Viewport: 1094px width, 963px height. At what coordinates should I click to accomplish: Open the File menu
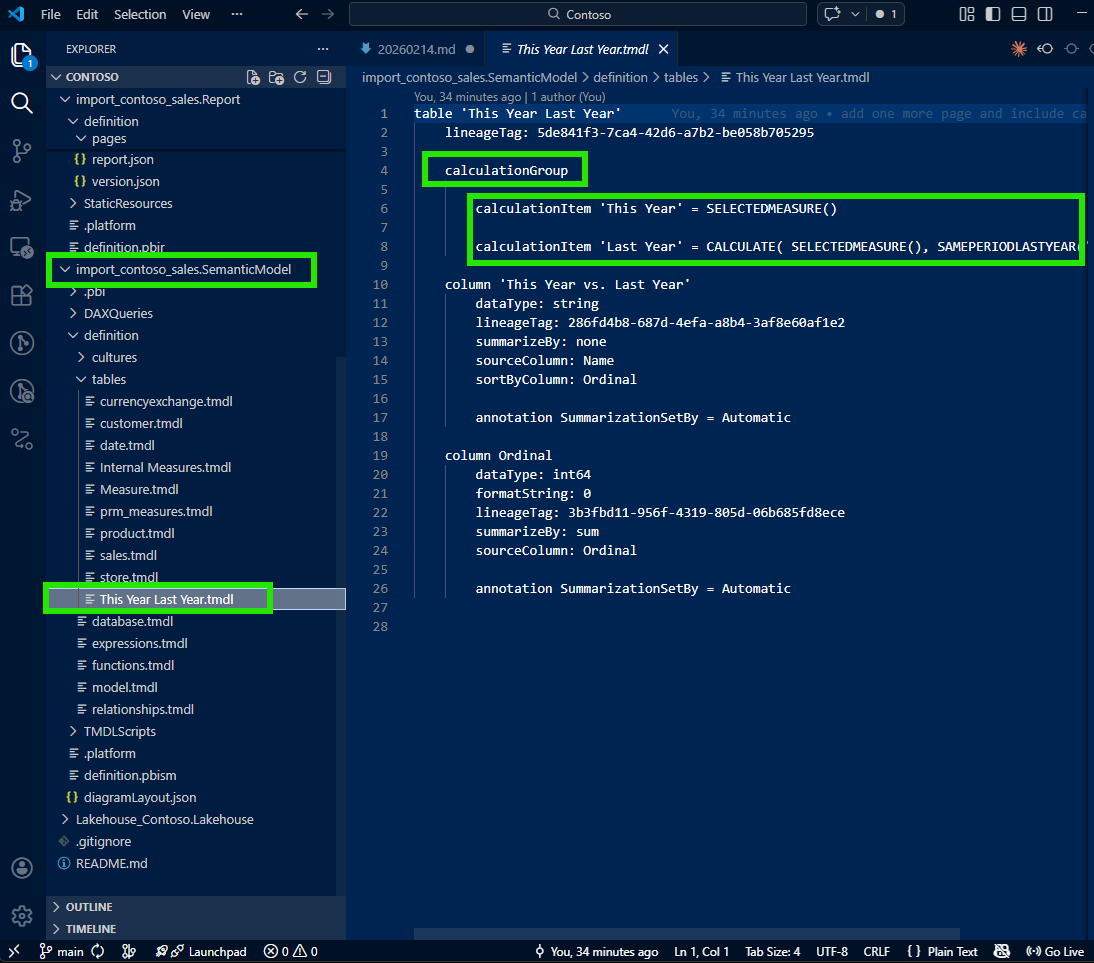pyautogui.click(x=51, y=14)
